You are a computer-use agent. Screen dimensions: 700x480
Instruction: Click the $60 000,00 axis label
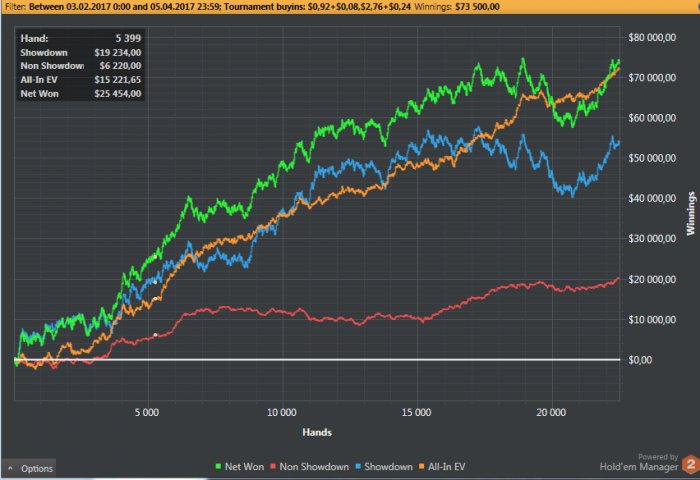(652, 118)
